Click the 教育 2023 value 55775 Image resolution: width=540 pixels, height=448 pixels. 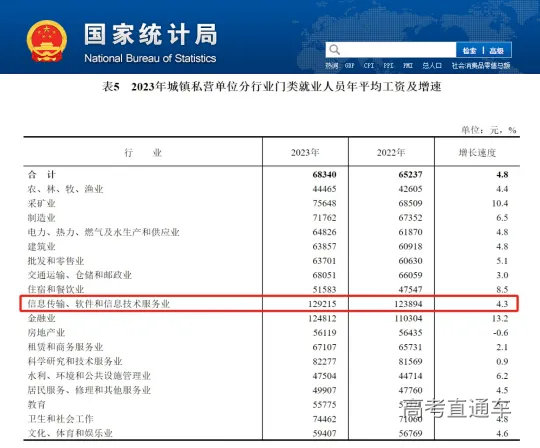324,405
